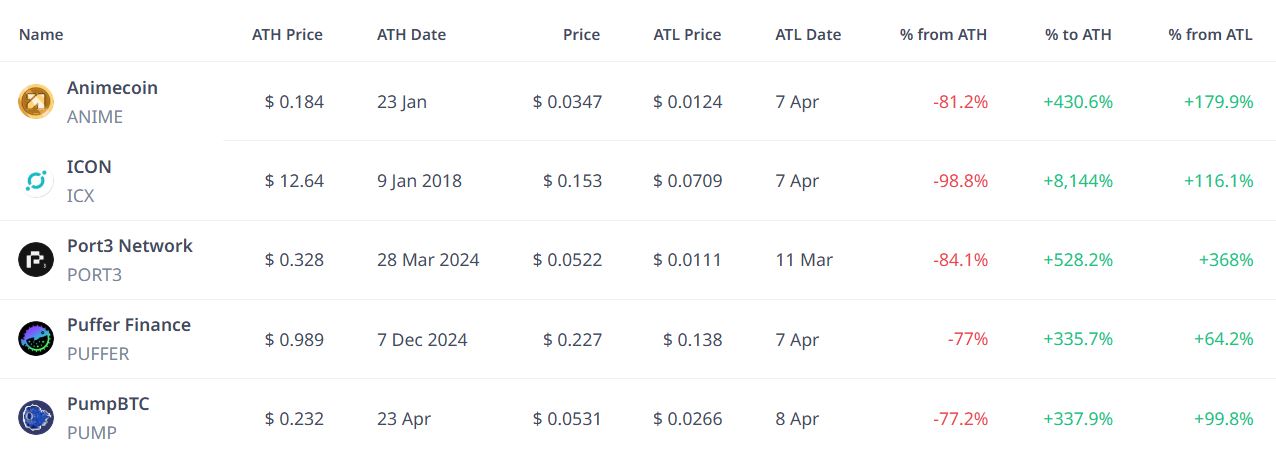Sort by ATH Date column header
This screenshot has height=457, width=1276.
(x=411, y=34)
